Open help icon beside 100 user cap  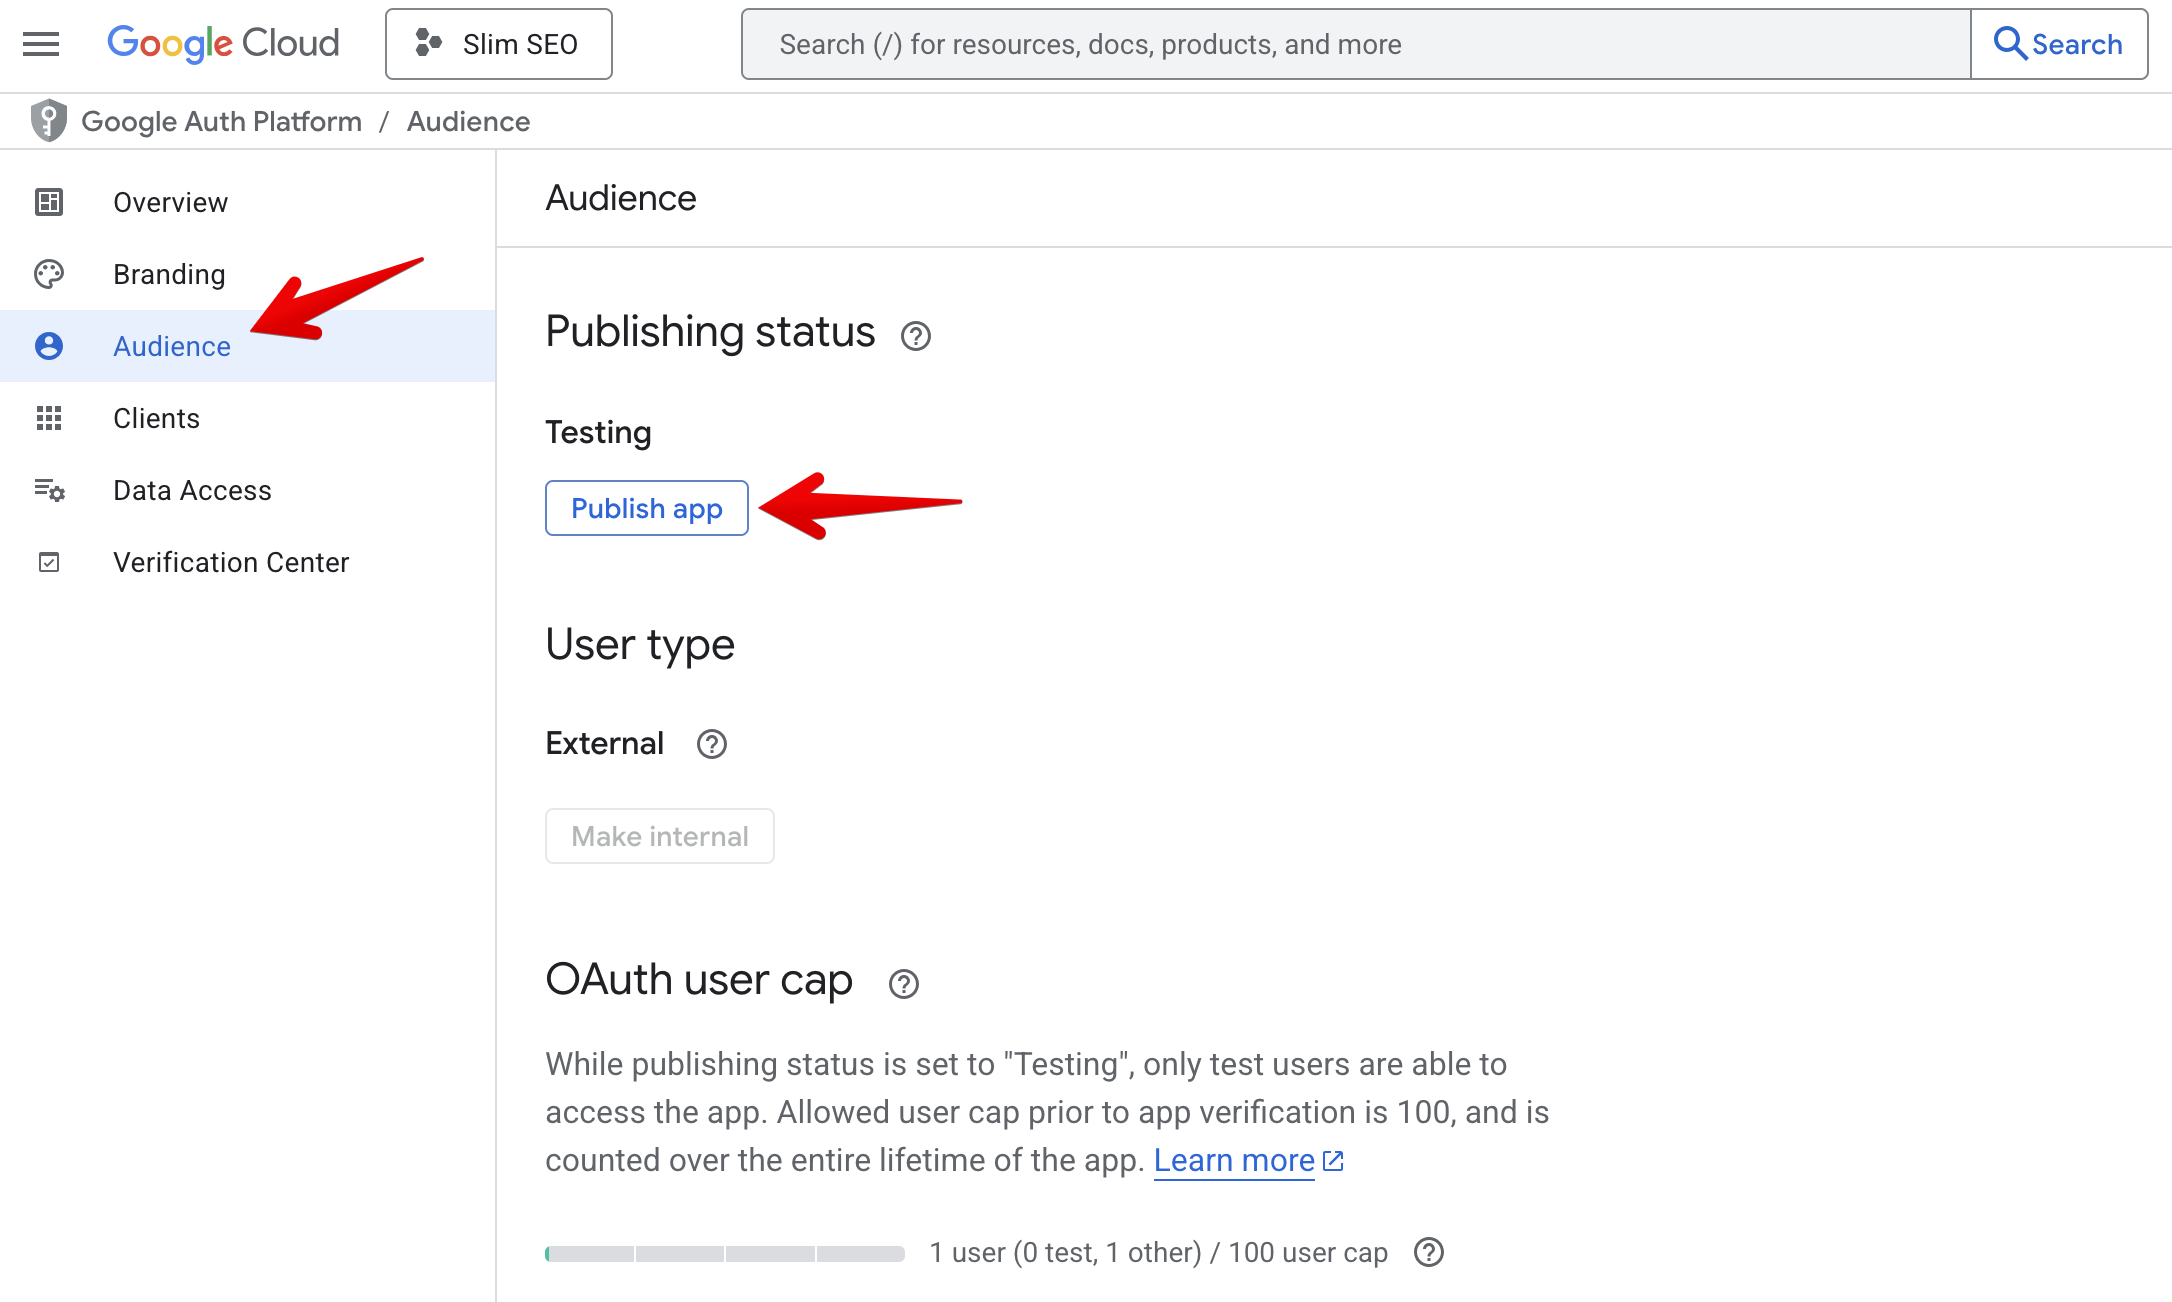click(1429, 1252)
